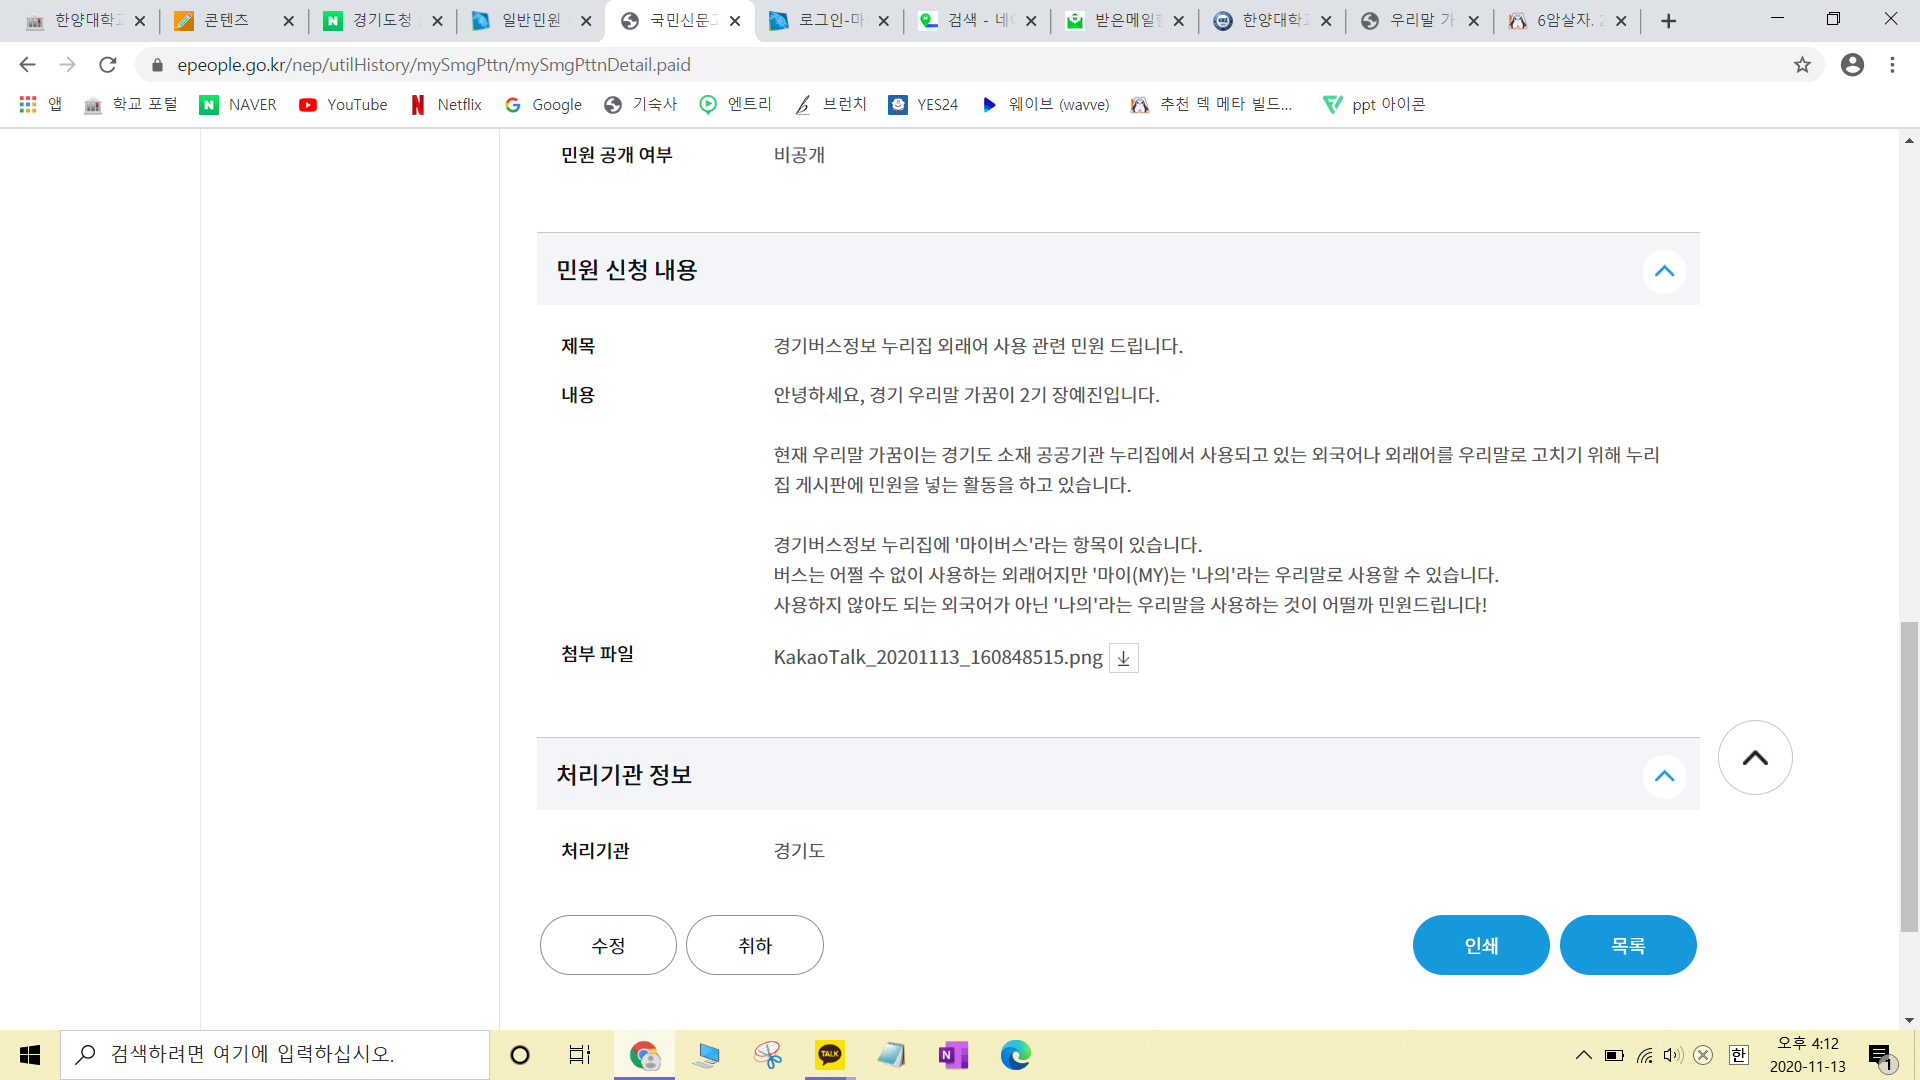Open the KakaoTalk app in the taskbar
Image resolution: width=1920 pixels, height=1080 pixels.
[829, 1055]
